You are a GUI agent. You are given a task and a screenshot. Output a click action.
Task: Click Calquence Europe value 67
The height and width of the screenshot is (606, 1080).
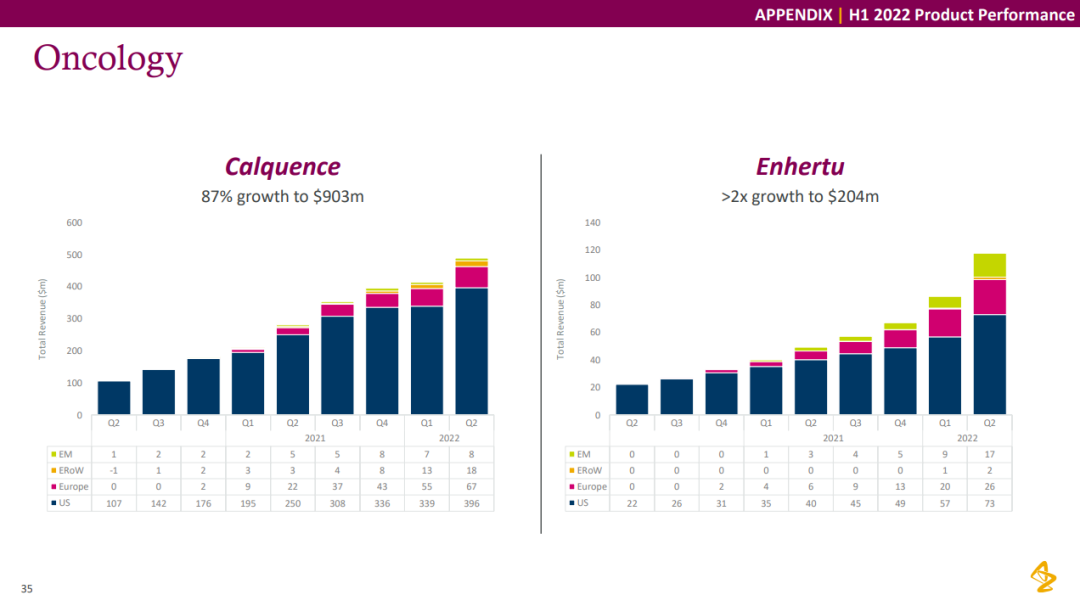(x=472, y=487)
